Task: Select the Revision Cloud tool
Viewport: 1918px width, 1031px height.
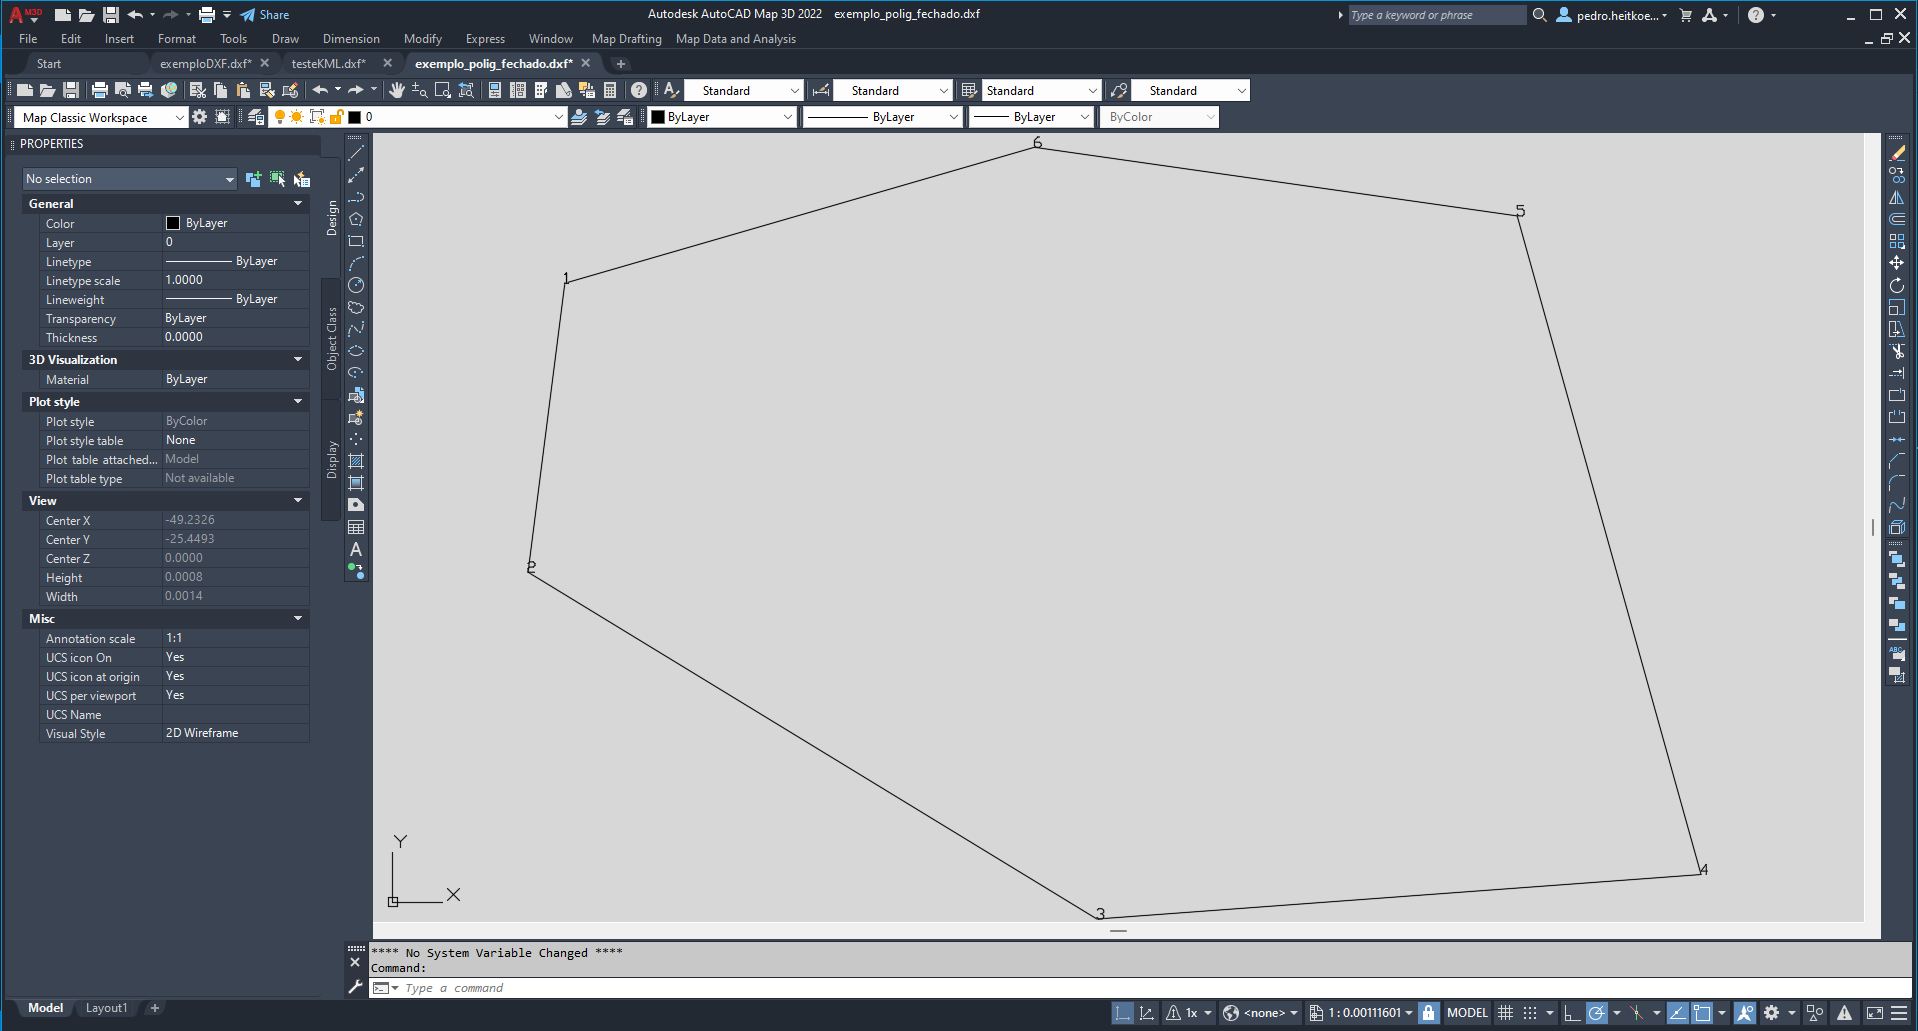Action: point(356,307)
